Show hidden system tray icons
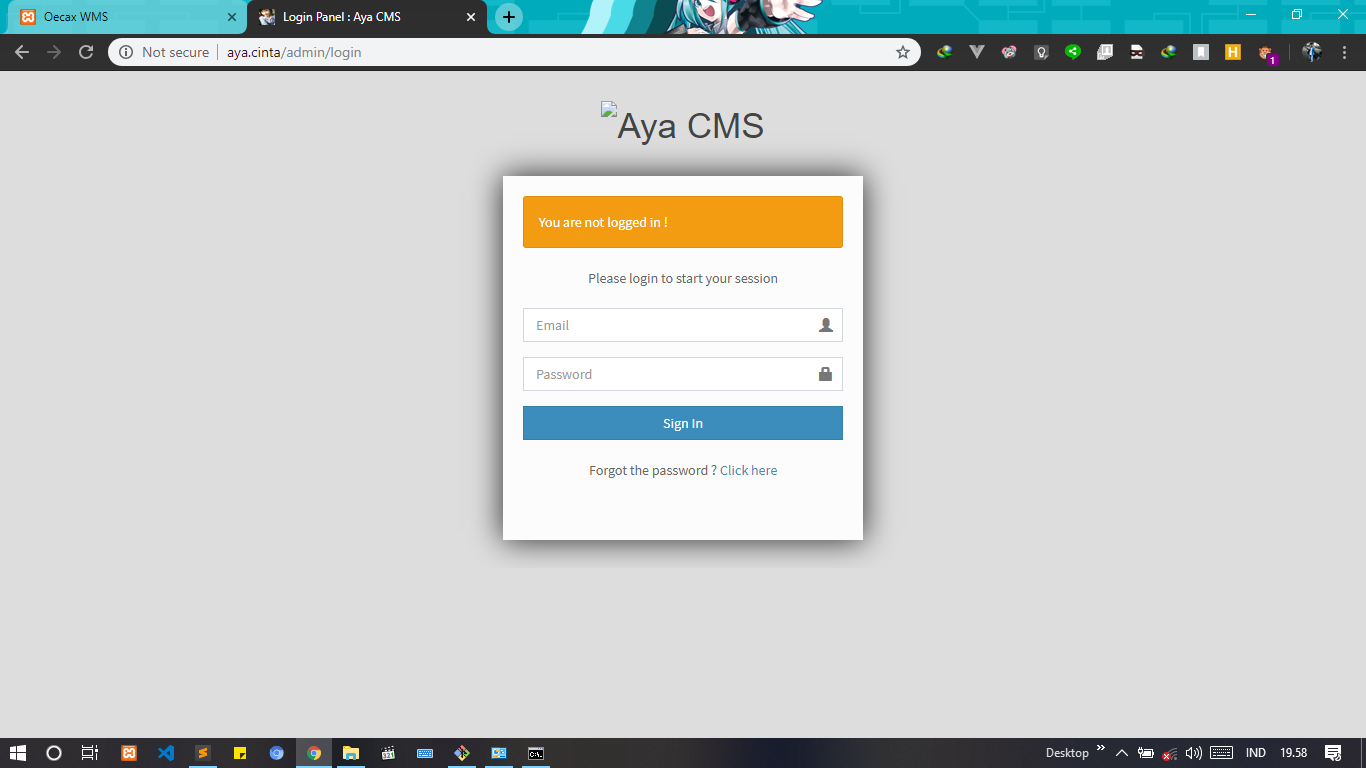Viewport: 1366px width, 768px height. click(1122, 753)
